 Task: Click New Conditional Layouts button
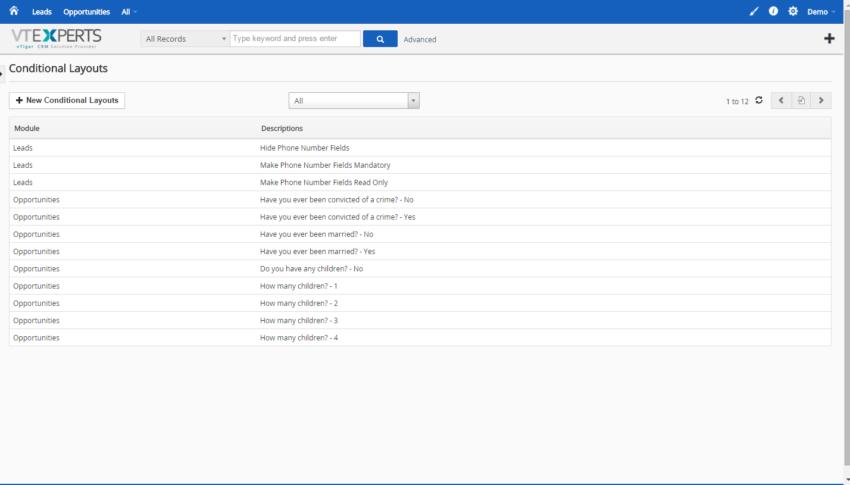coord(67,100)
